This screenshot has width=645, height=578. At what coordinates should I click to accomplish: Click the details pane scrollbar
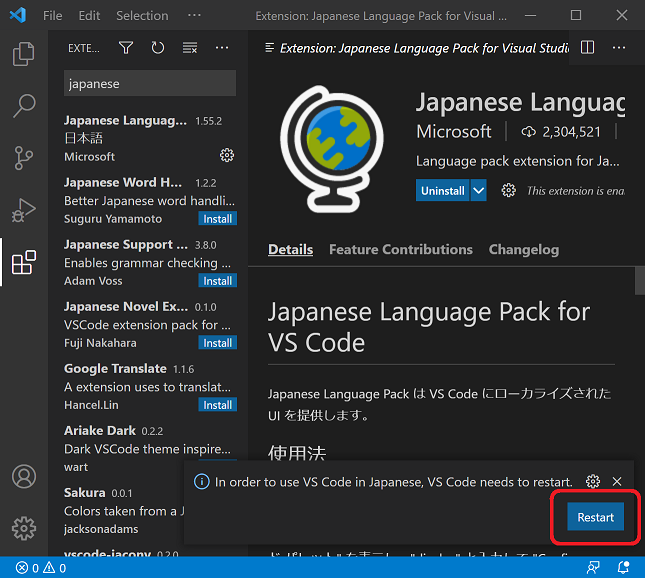[640, 281]
